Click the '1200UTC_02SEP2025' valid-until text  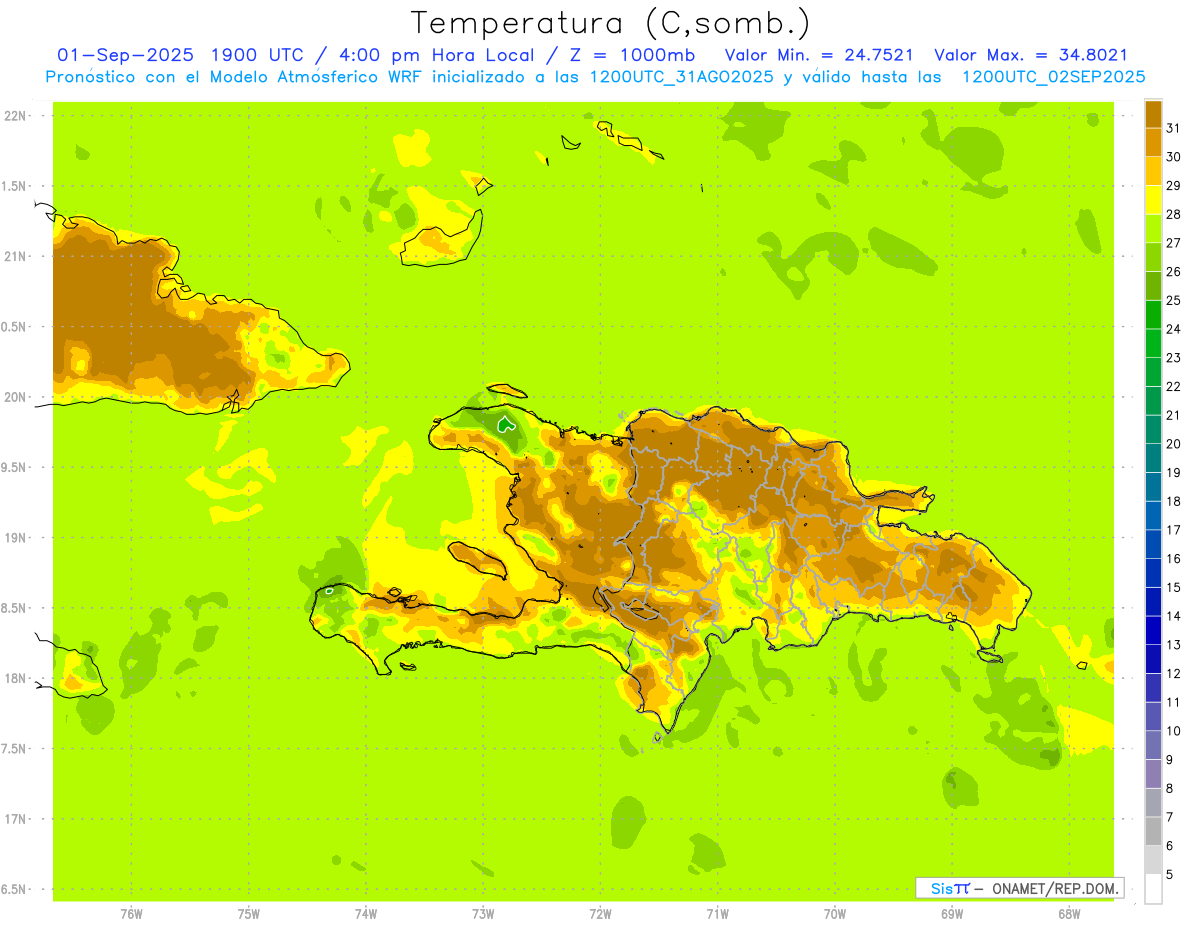click(x=1053, y=77)
